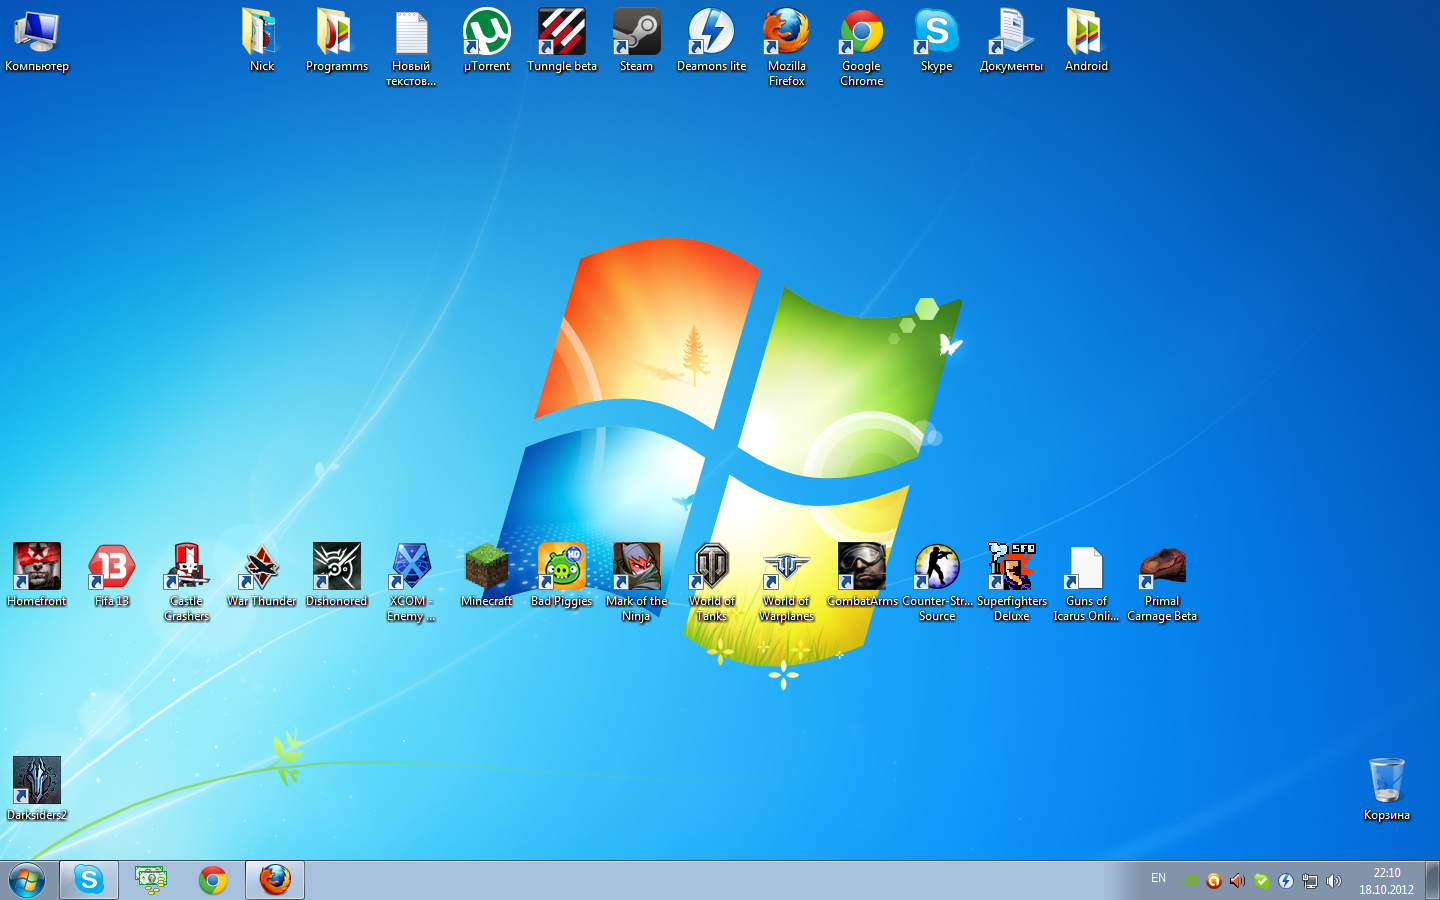Select the Tunngle beta shortcut

coord(562,40)
